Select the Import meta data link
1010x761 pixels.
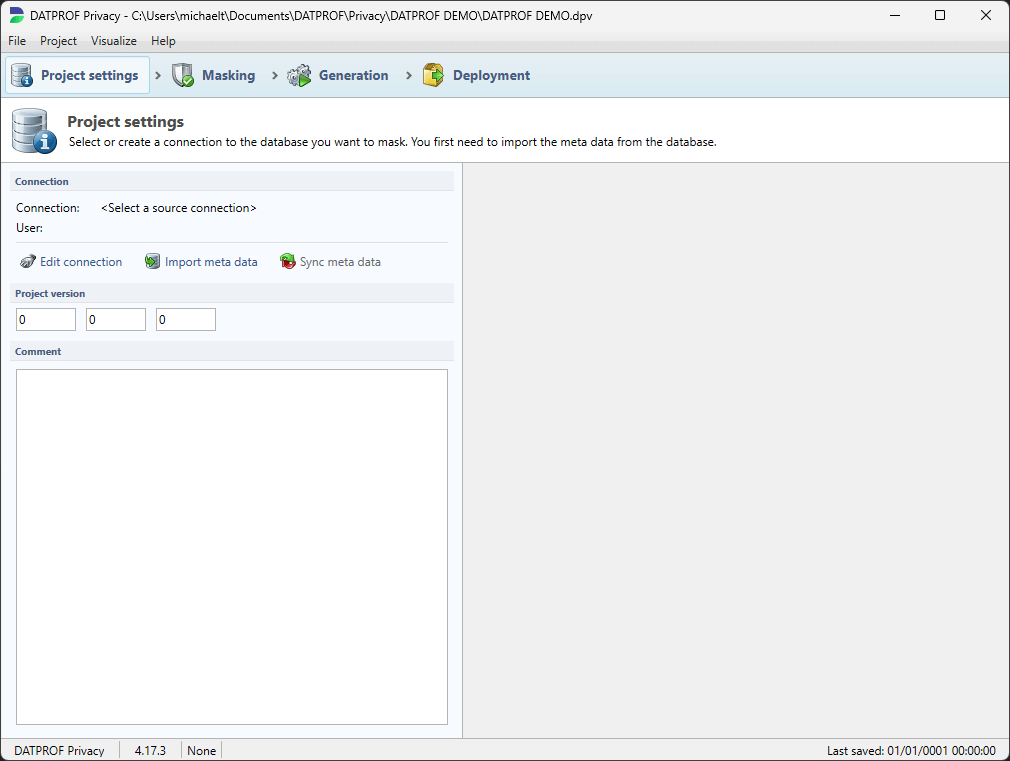point(211,262)
